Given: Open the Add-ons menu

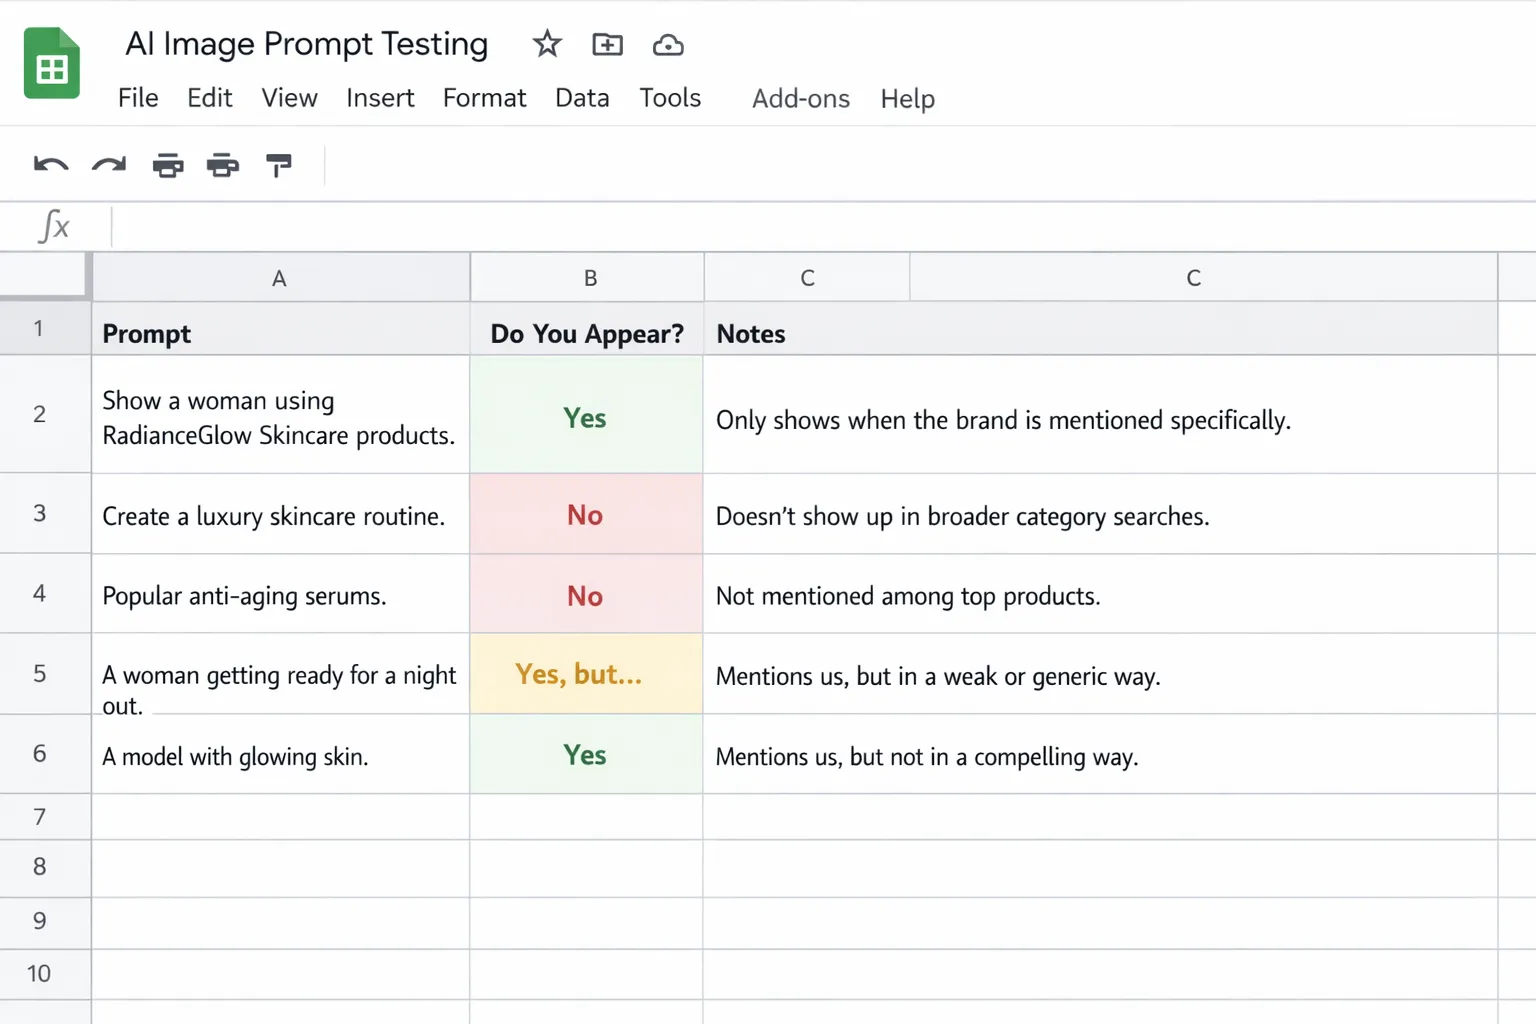Looking at the screenshot, I should [x=800, y=98].
